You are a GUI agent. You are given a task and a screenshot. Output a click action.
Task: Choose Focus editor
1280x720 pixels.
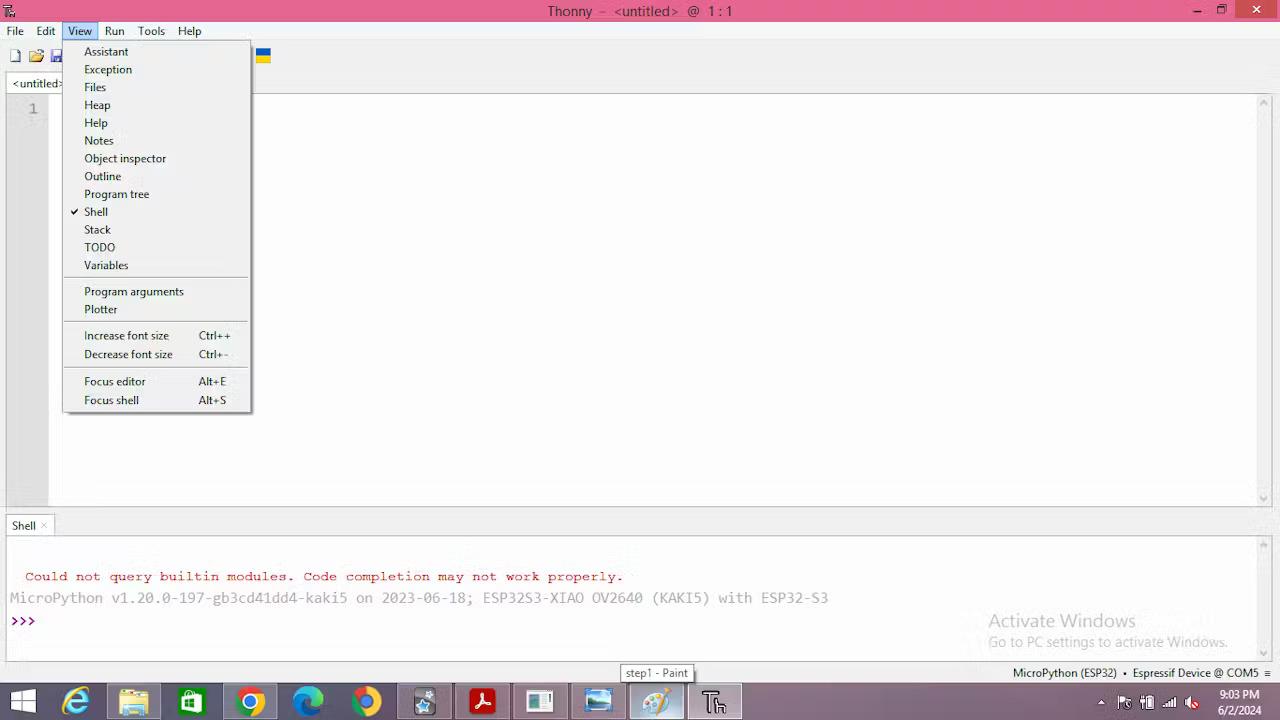pyautogui.click(x=157, y=381)
